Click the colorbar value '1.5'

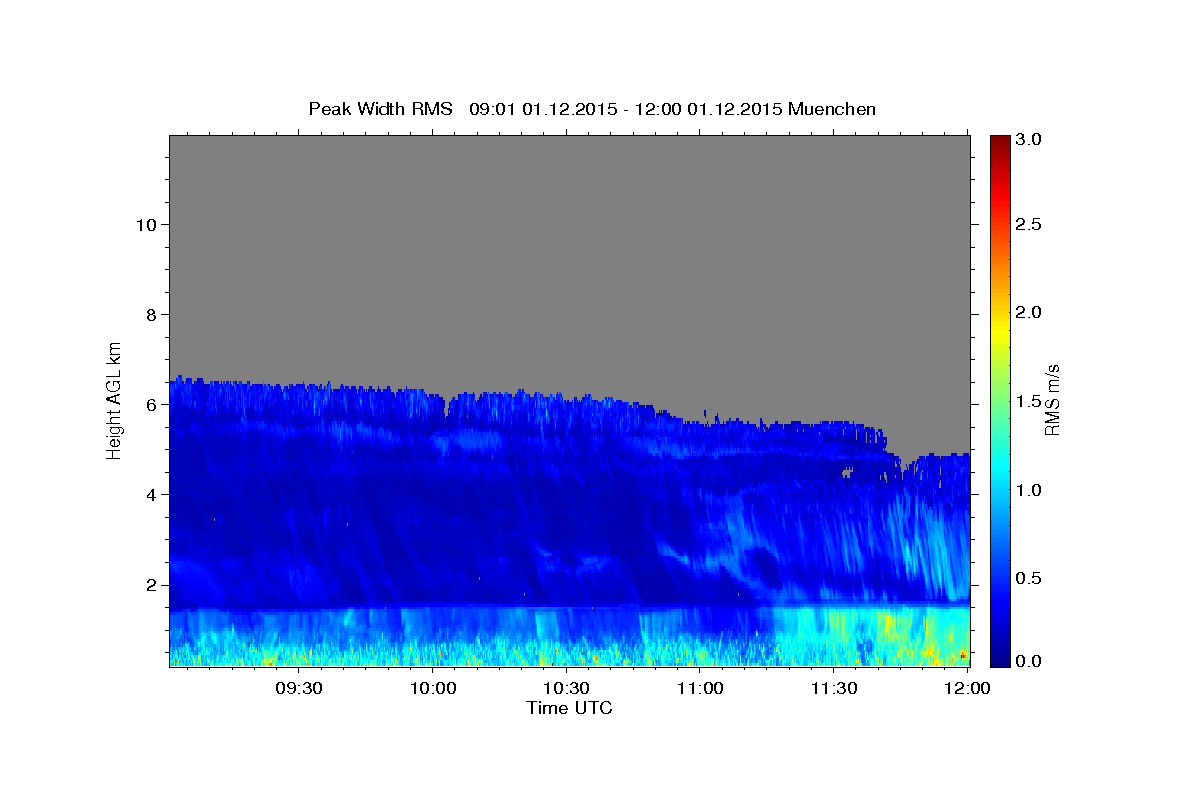(1030, 401)
